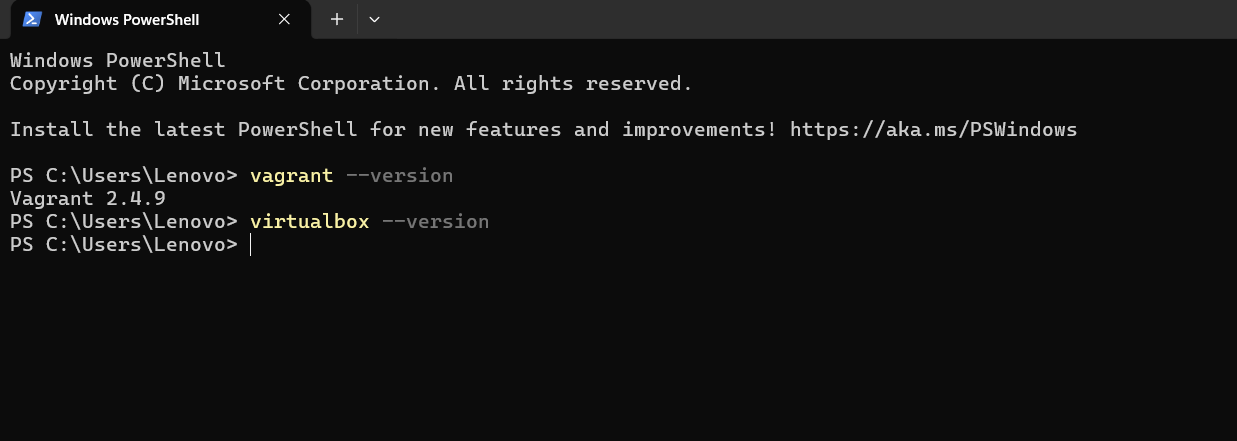Select the Windows PowerShell tab title
This screenshot has height=441, width=1237.
pos(127,19)
